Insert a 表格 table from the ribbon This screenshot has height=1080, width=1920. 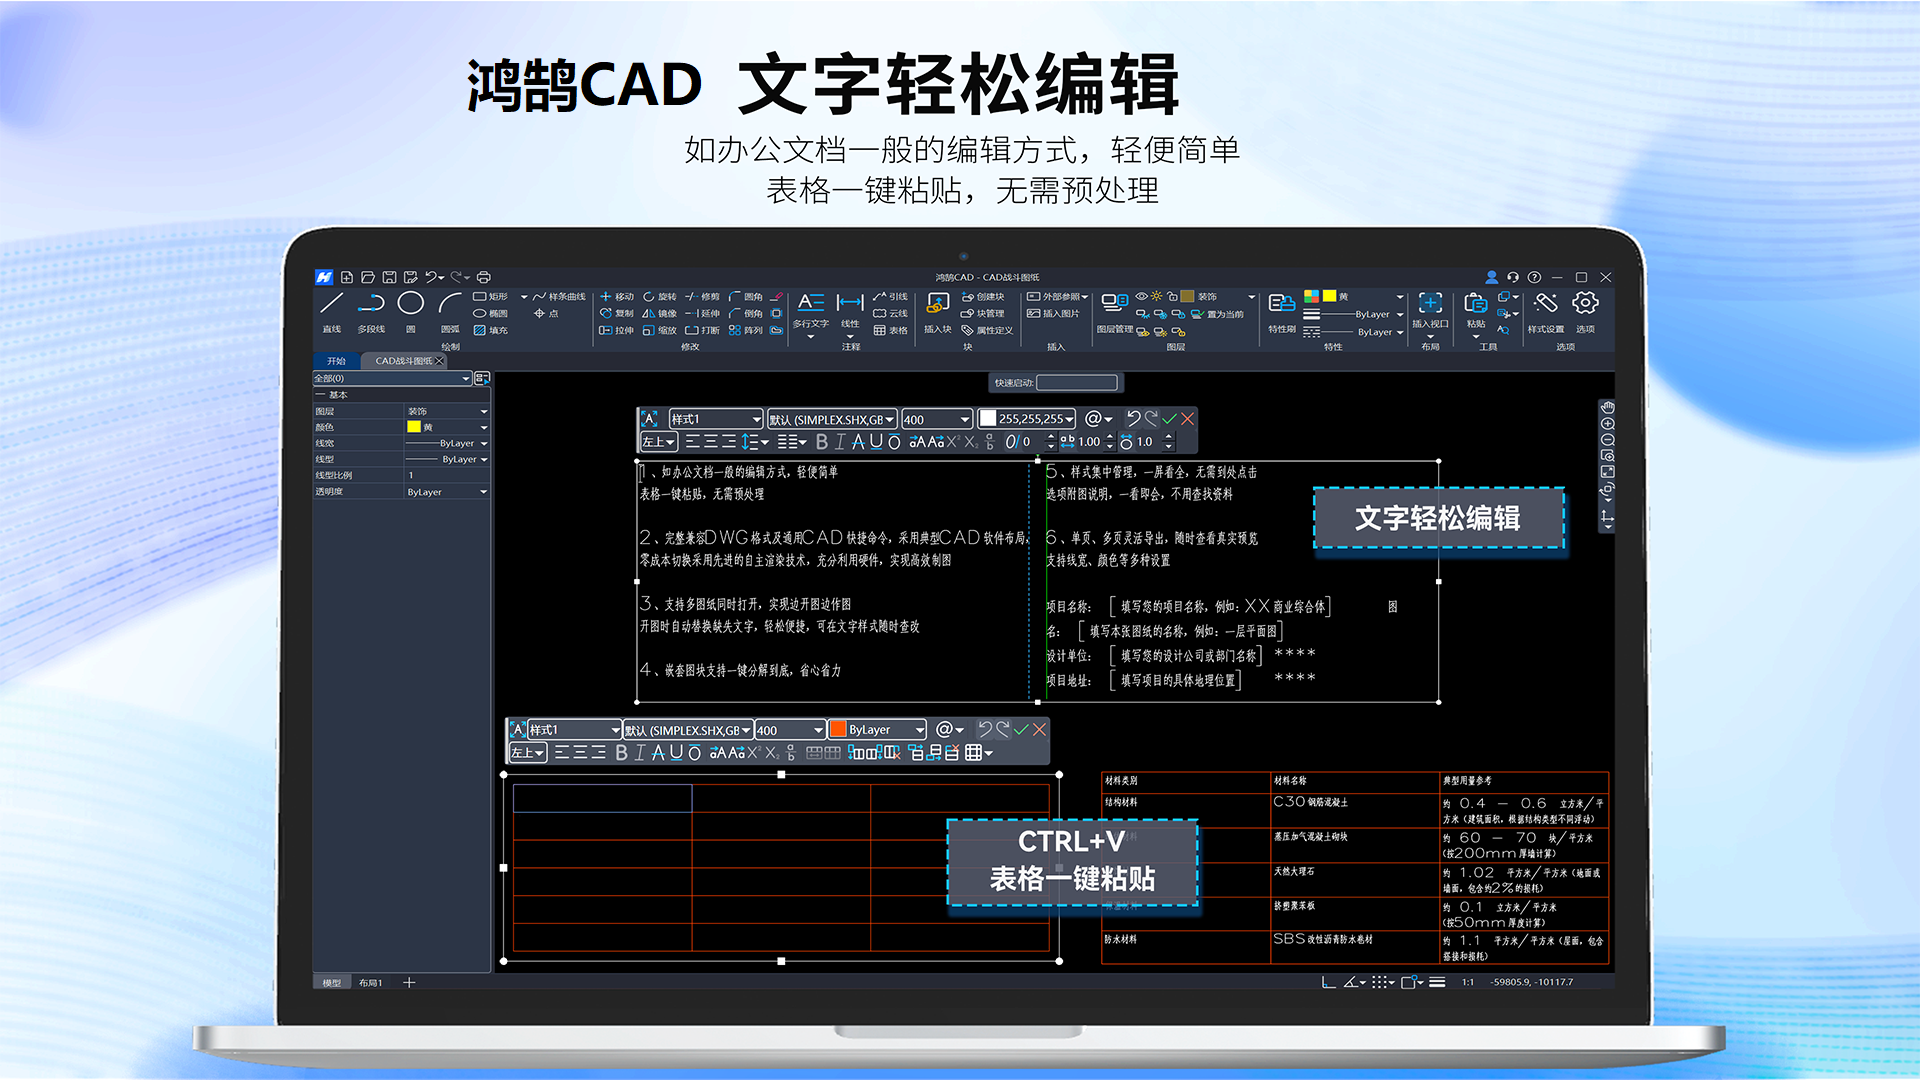tap(891, 330)
